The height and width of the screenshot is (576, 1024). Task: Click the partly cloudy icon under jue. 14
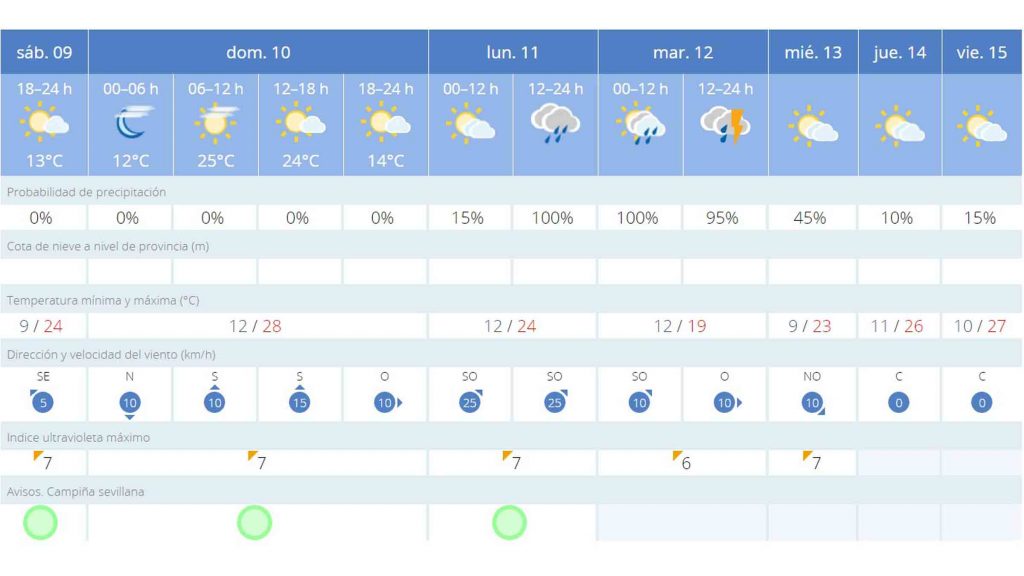(899, 128)
